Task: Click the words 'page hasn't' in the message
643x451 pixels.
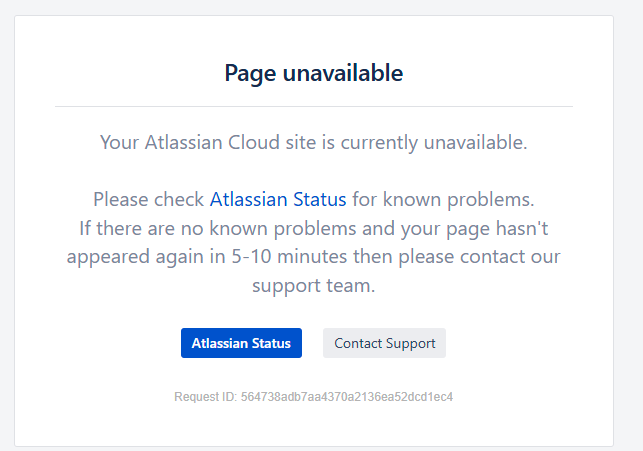Action: (497, 229)
